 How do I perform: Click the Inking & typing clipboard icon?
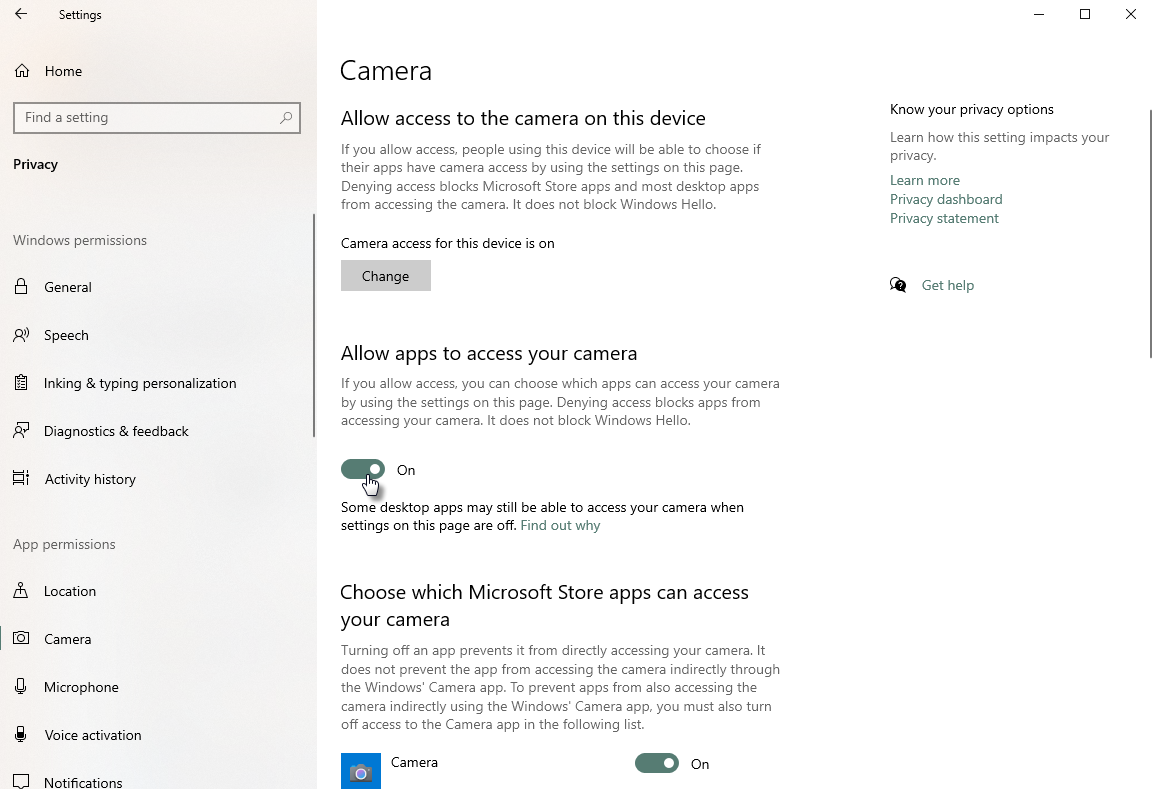click(21, 383)
